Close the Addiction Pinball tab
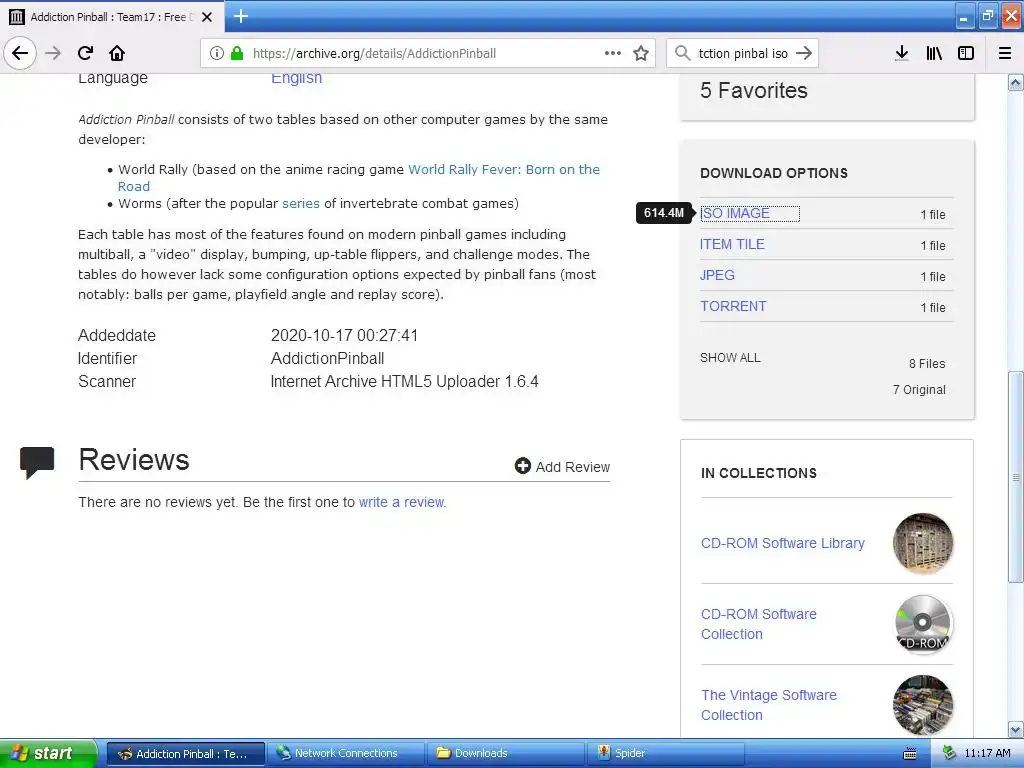Viewport: 1024px width, 768px height. [207, 17]
